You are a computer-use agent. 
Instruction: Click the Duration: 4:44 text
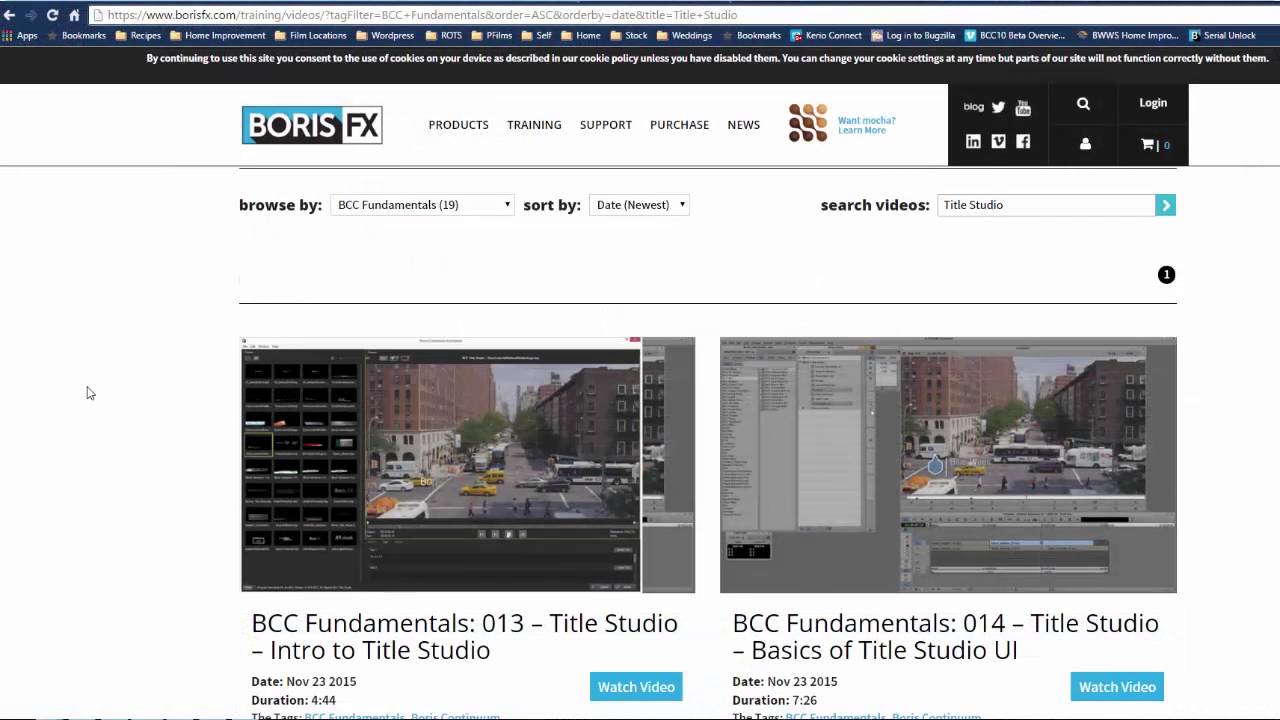click(294, 700)
